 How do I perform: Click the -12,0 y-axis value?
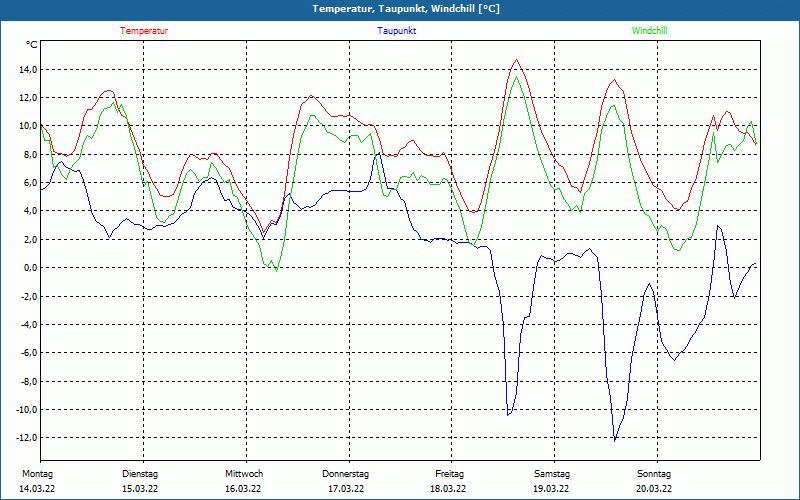coord(26,437)
